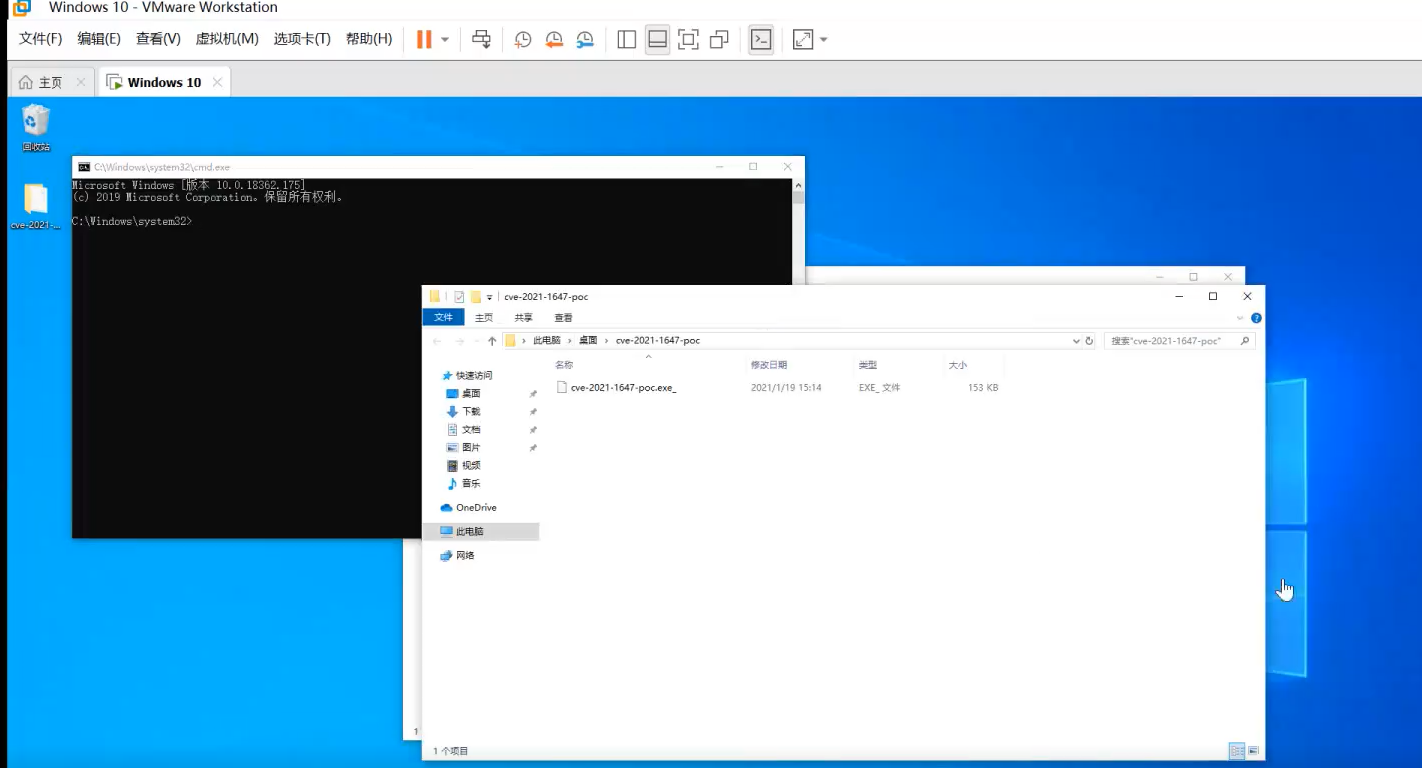Screen dimensions: 1422x768
Task: Open 下载 in the navigation pane
Action: [x=471, y=412]
